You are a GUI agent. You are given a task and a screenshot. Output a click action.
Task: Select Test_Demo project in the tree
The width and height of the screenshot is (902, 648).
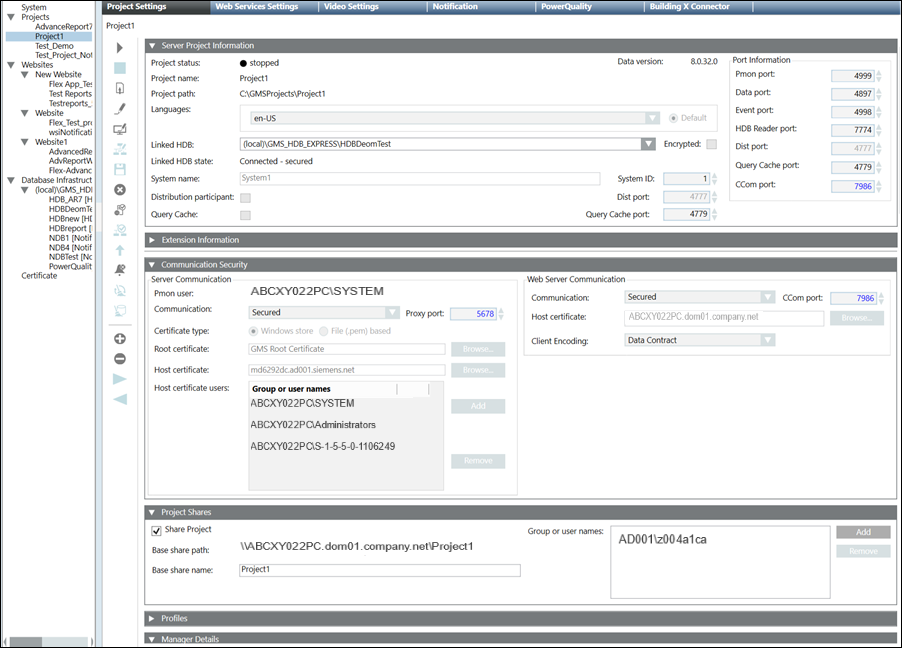(54, 46)
